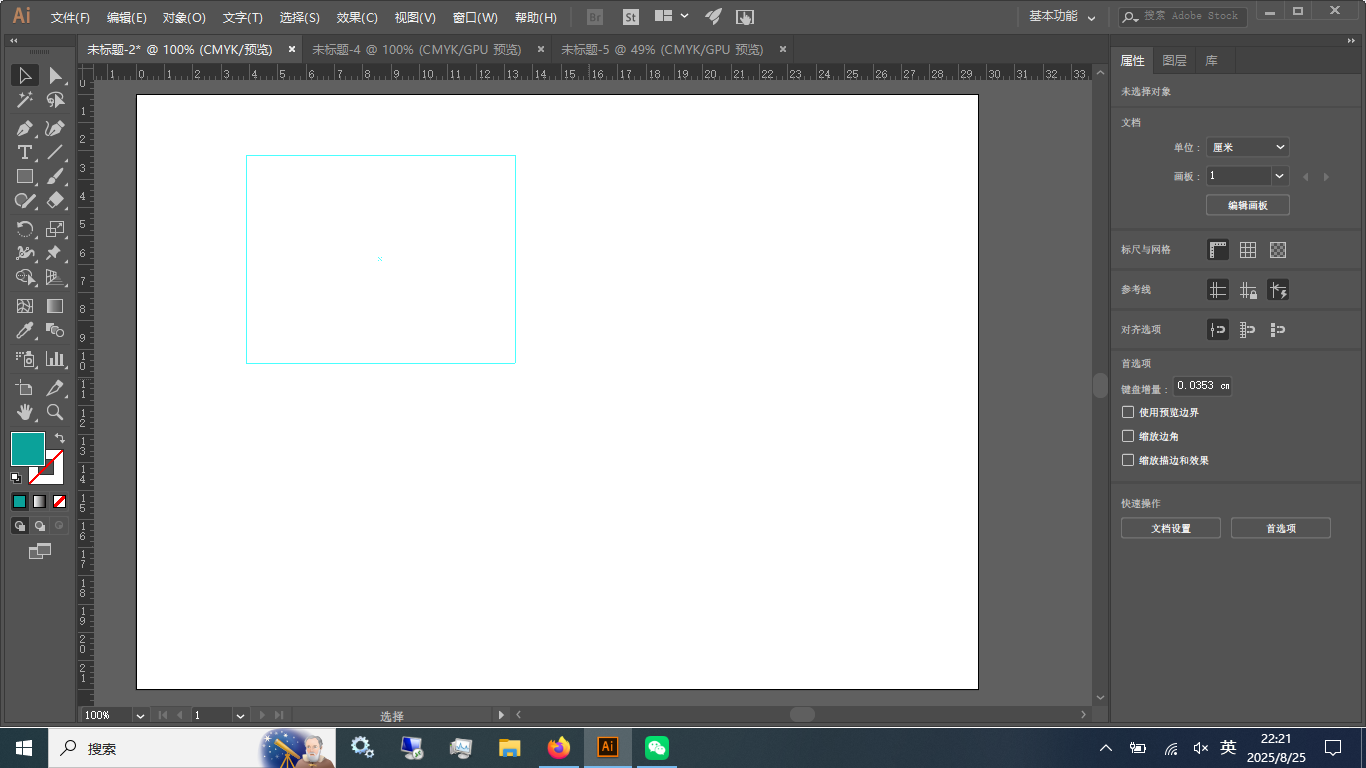Image resolution: width=1366 pixels, height=768 pixels.
Task: Click the 首选项 quick action button
Action: click(1281, 528)
